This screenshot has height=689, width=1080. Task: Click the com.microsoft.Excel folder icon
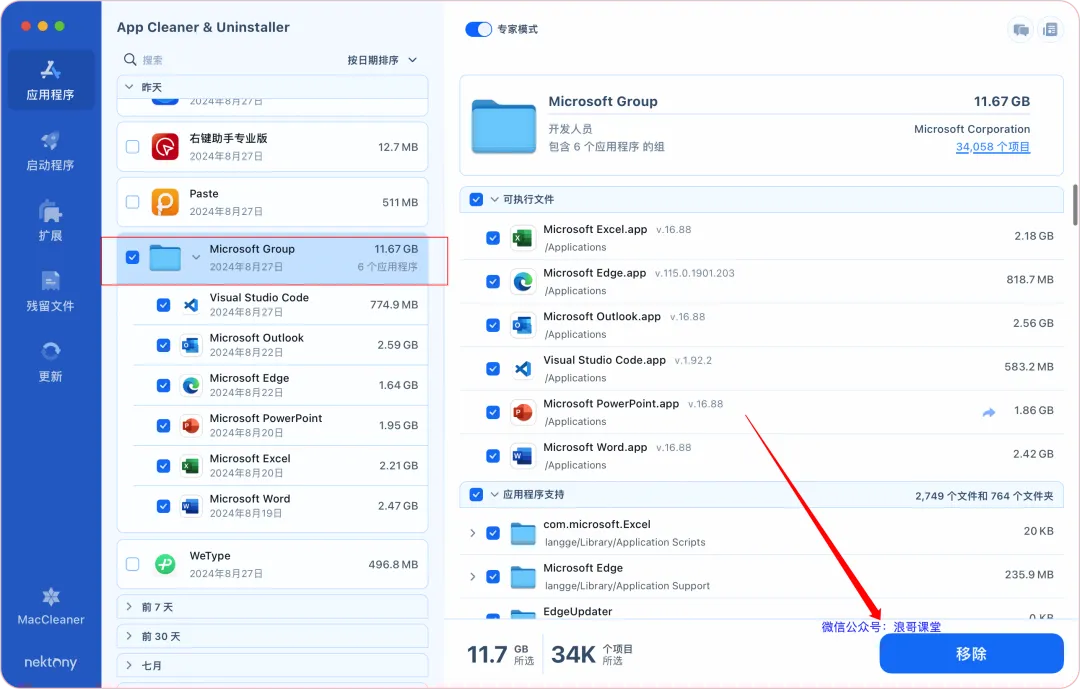(523, 533)
